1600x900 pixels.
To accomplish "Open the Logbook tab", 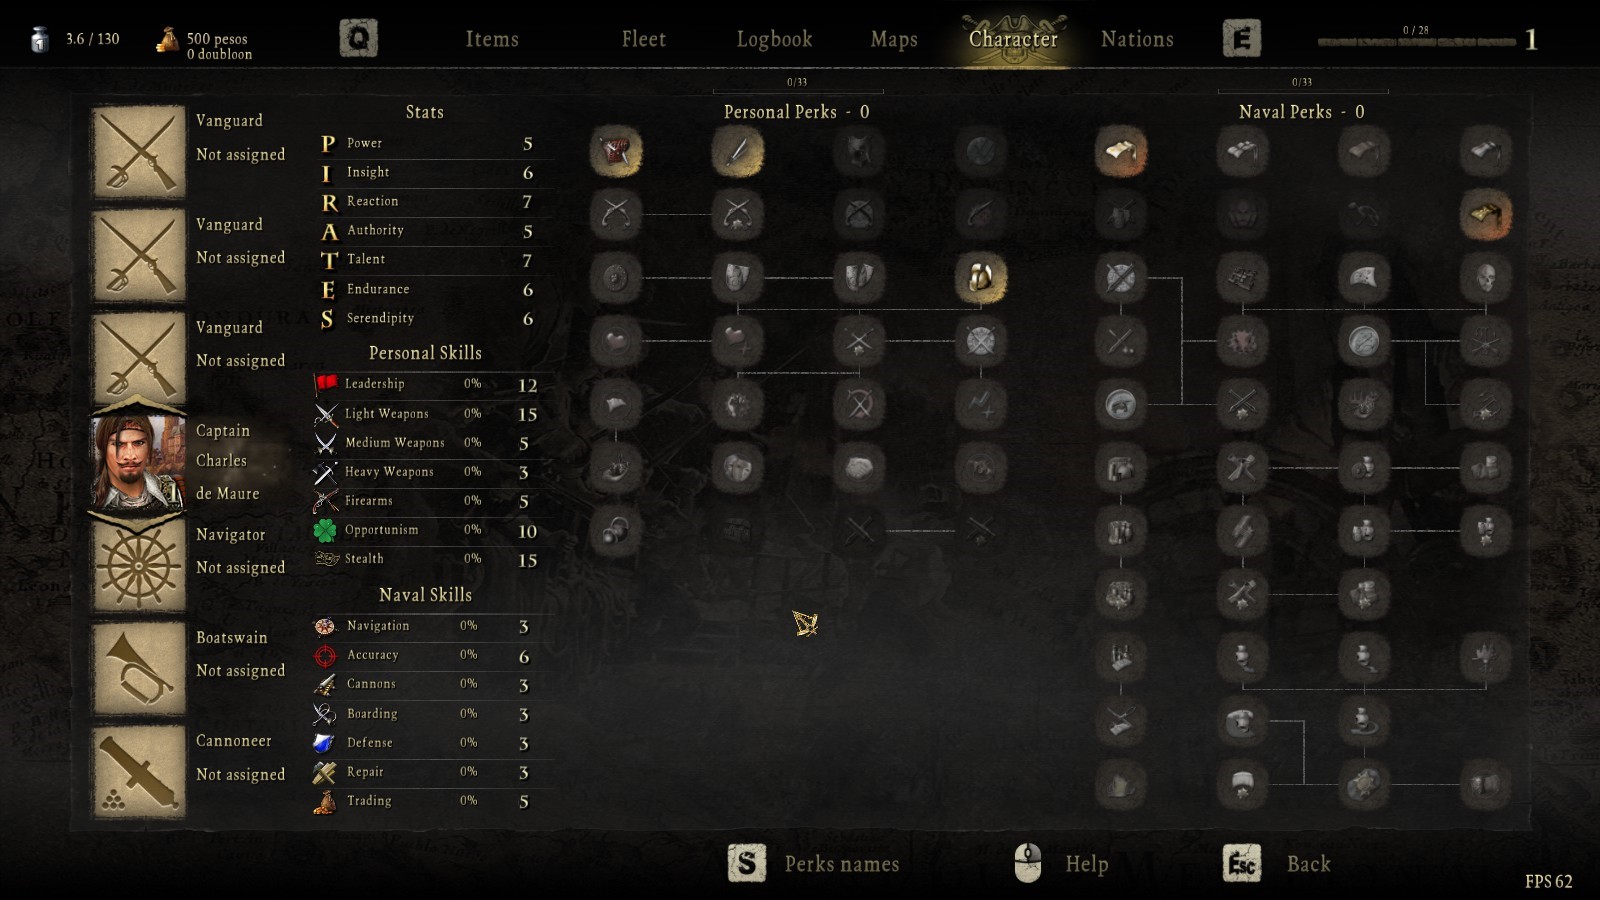I will tap(774, 39).
